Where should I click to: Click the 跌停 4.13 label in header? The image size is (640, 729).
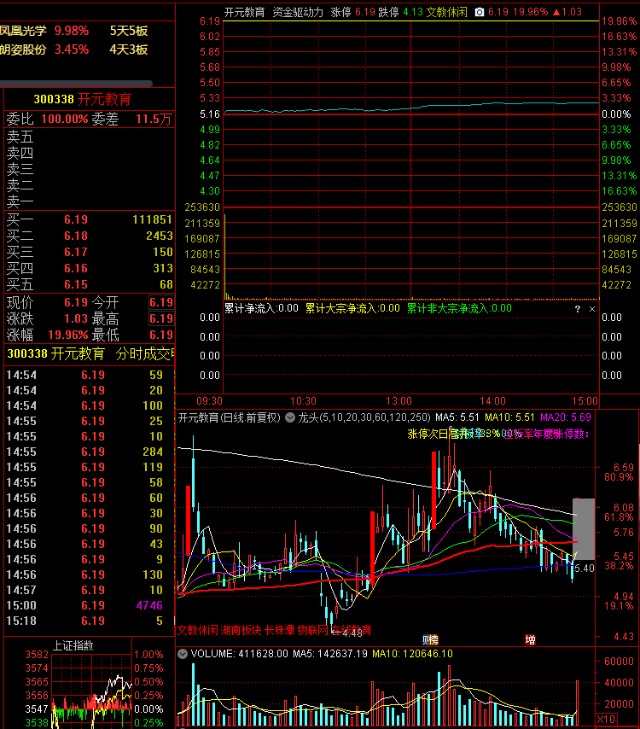click(400, 12)
